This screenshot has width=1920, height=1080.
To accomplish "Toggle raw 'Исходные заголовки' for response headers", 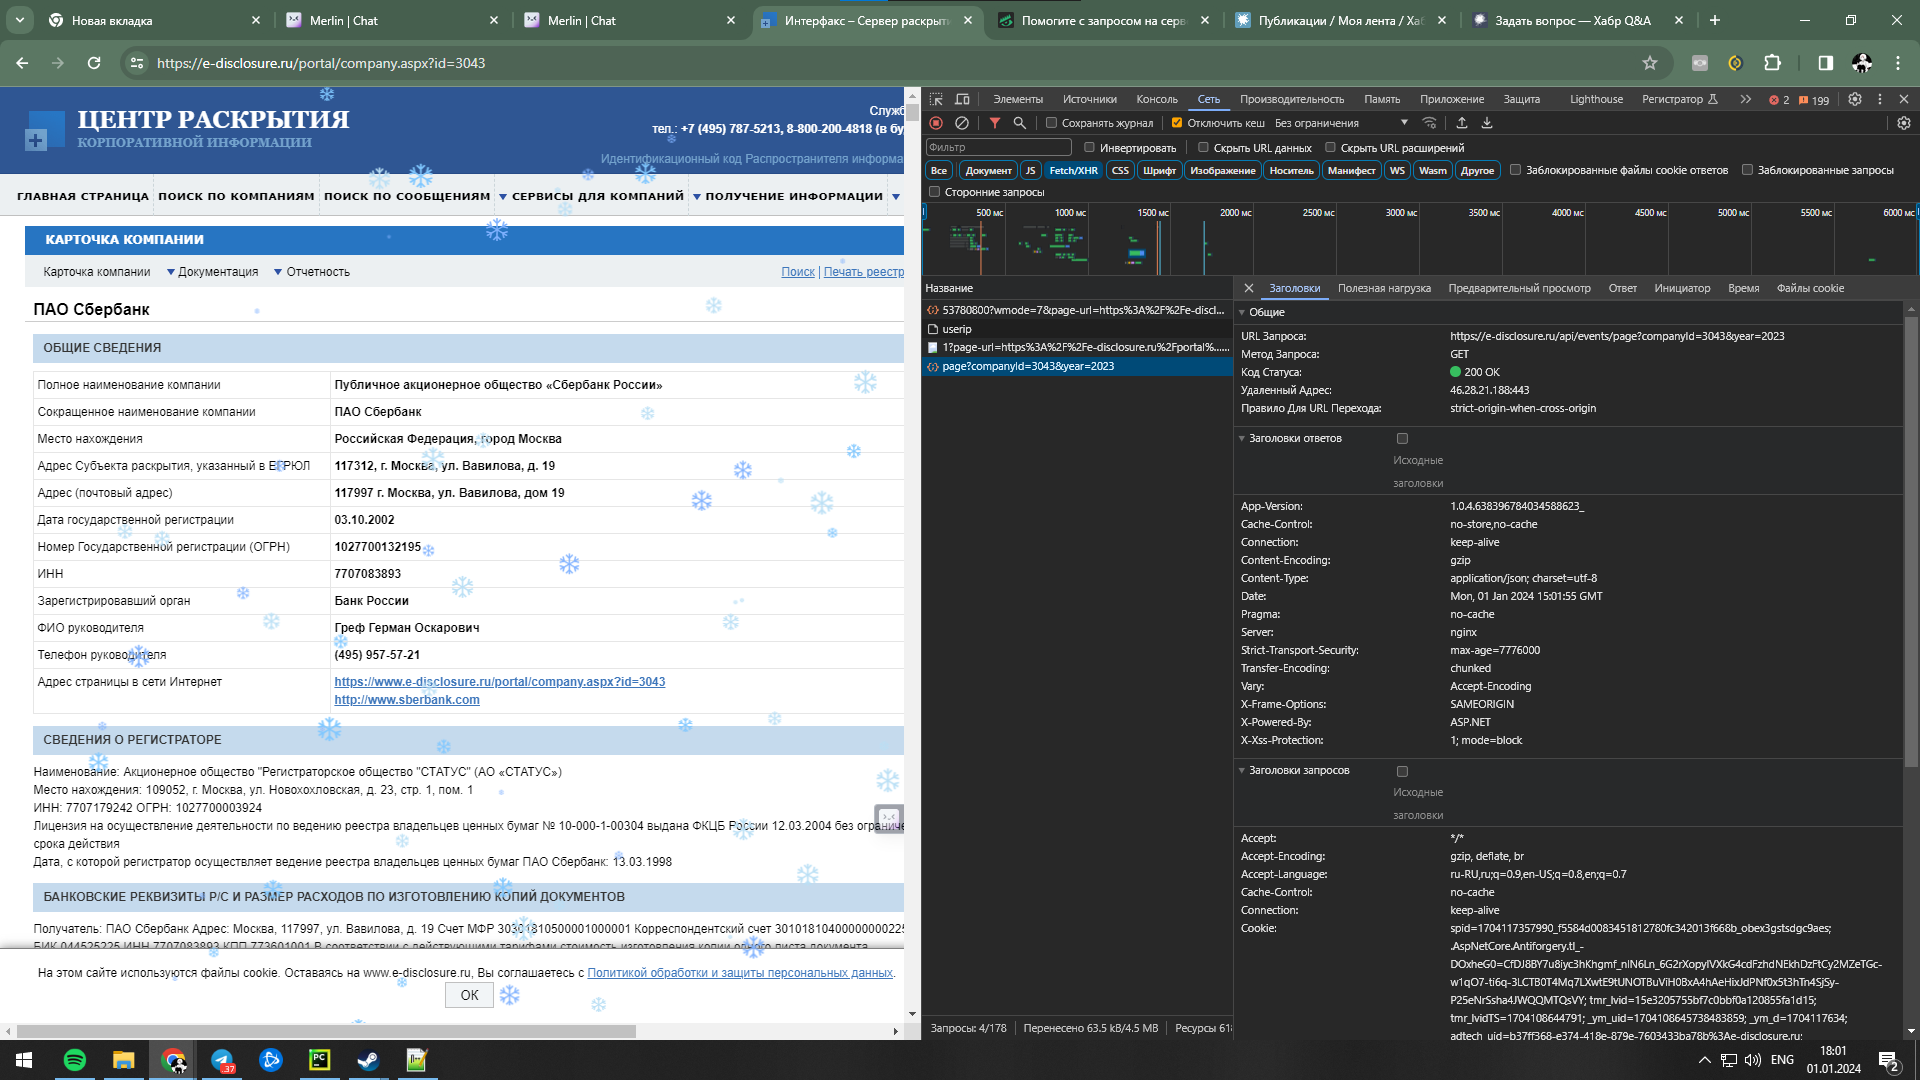I will 1402,438.
